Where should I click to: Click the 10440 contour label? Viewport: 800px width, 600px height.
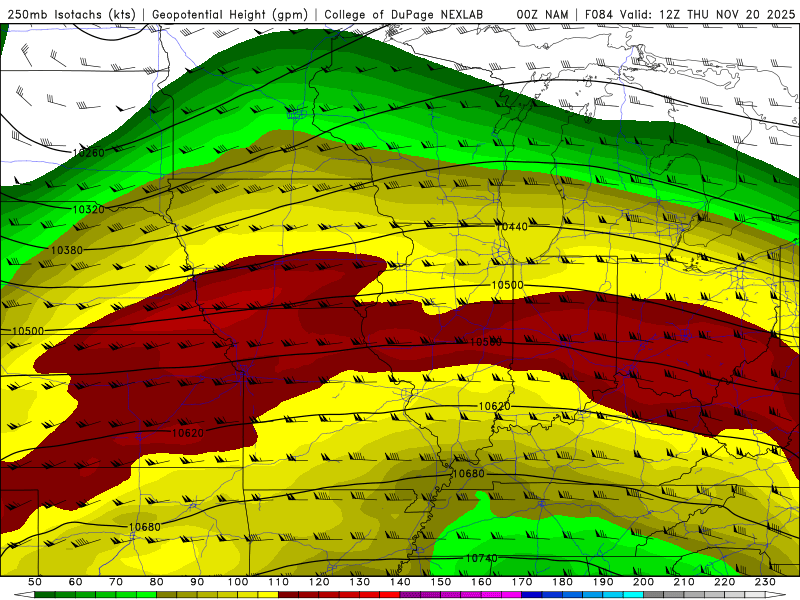[513, 227]
